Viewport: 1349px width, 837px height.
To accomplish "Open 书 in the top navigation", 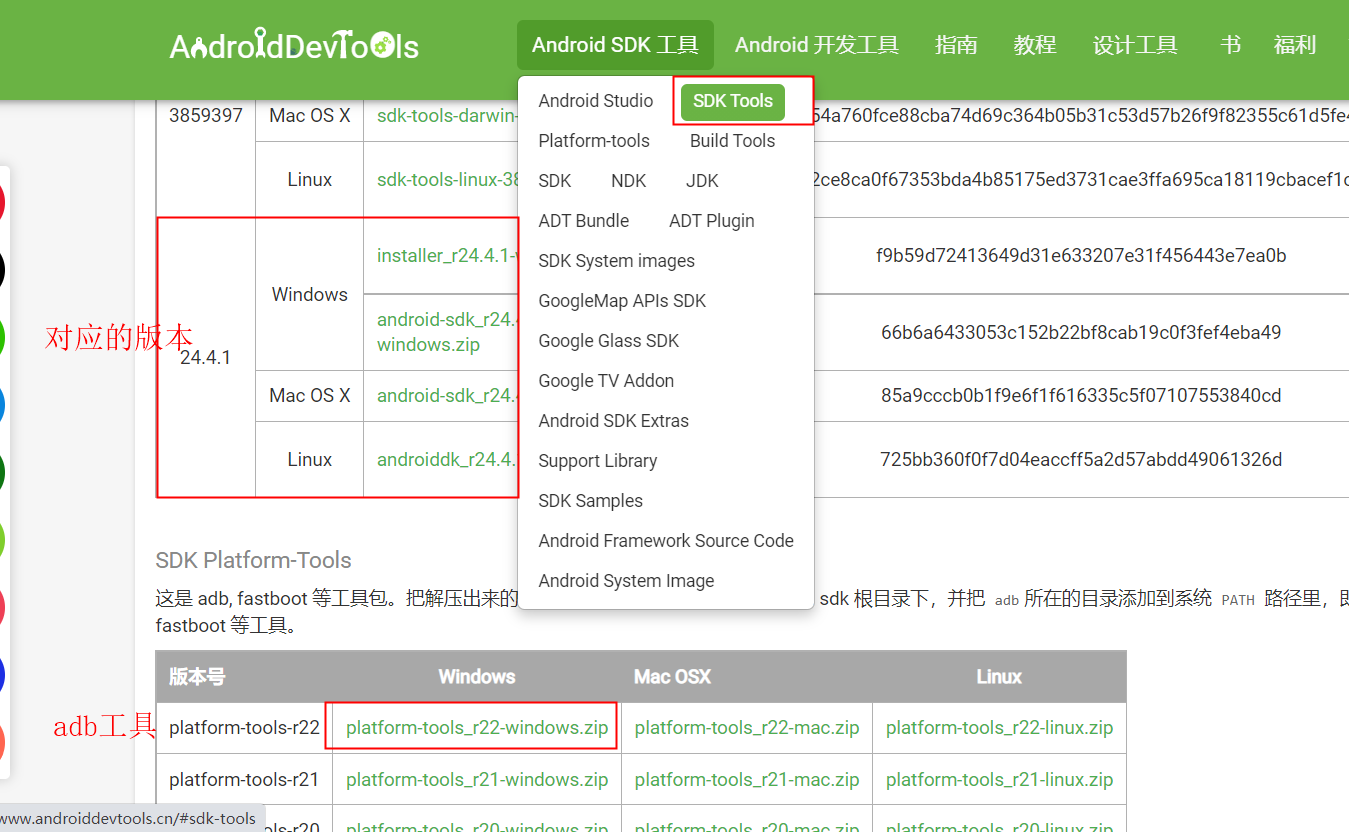I will pos(1230,45).
